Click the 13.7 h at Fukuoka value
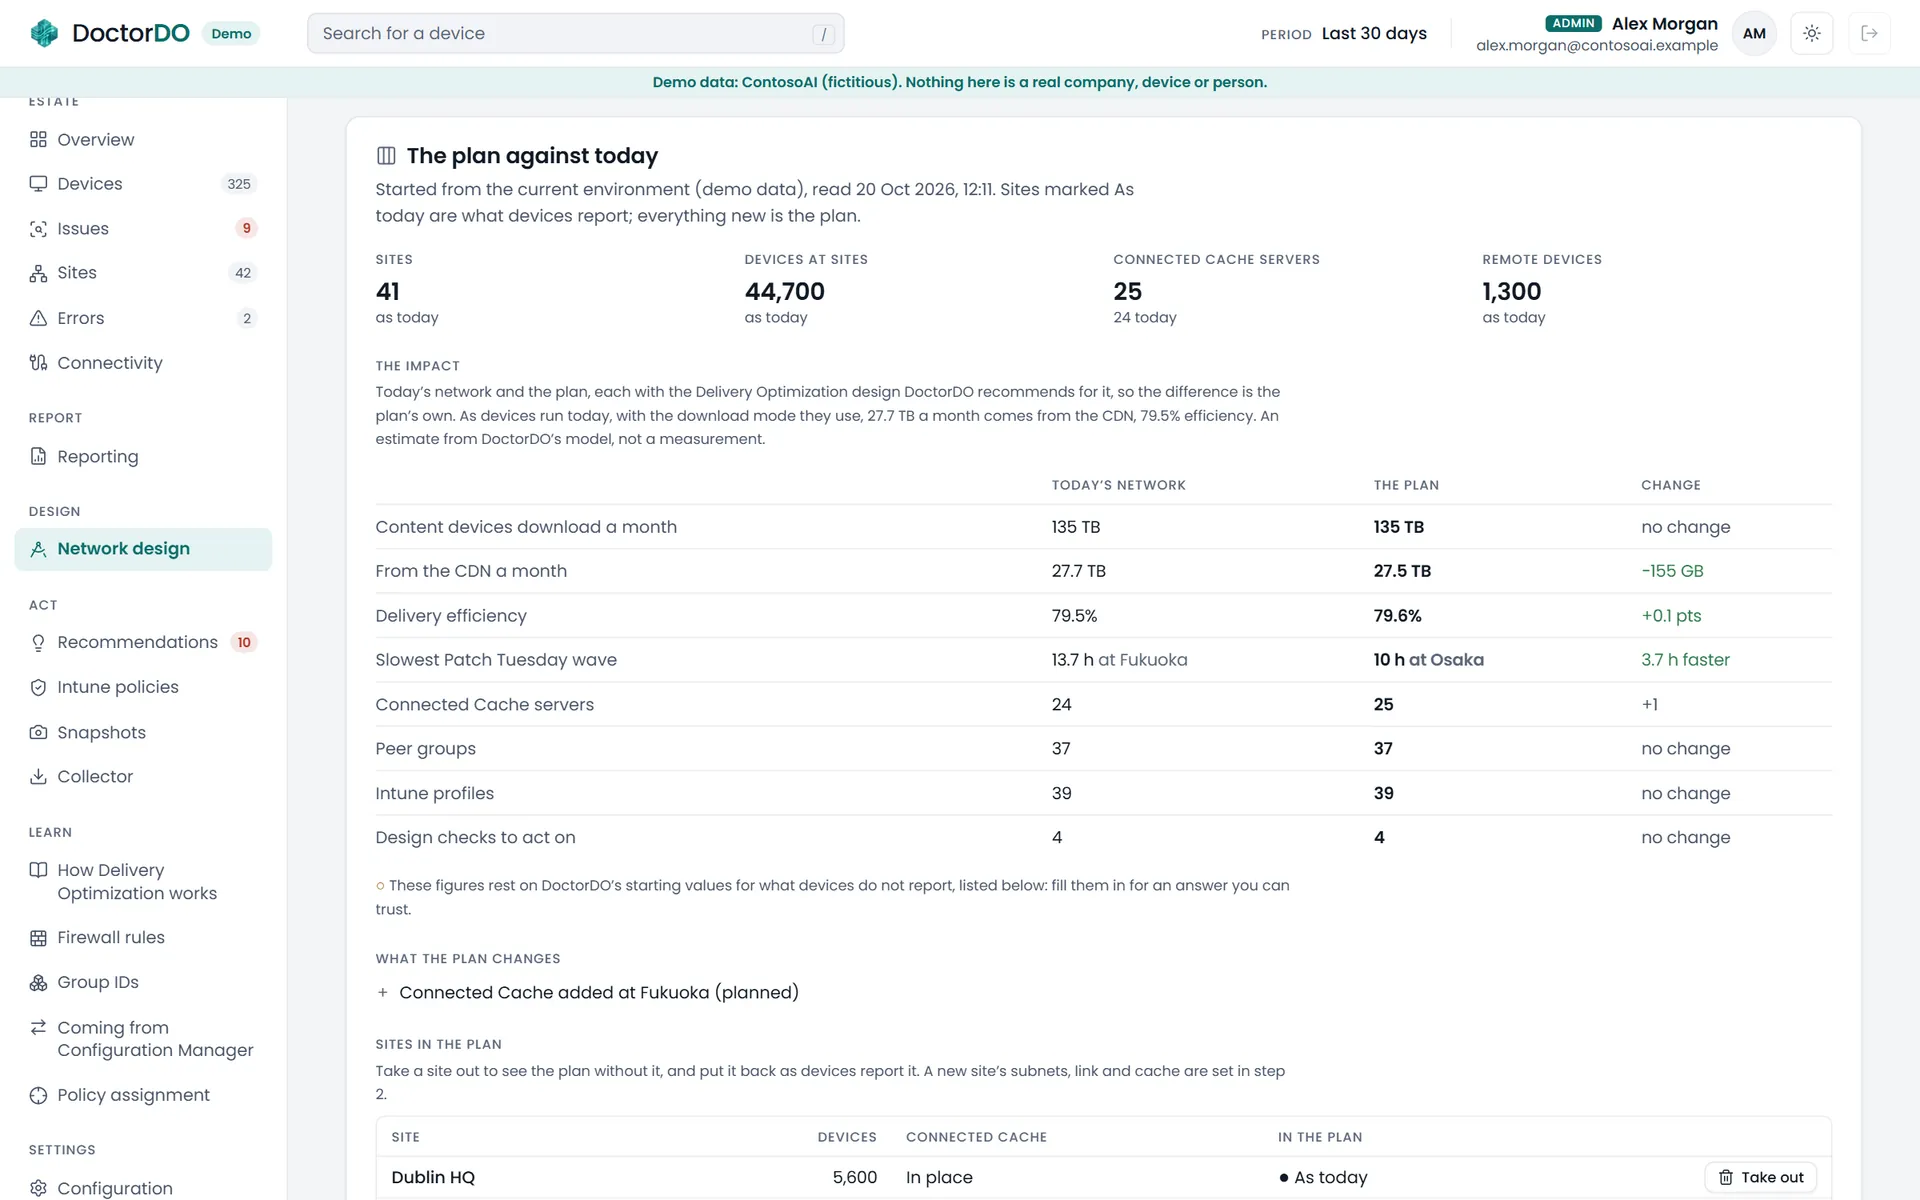Image resolution: width=1920 pixels, height=1200 pixels. point(1119,660)
